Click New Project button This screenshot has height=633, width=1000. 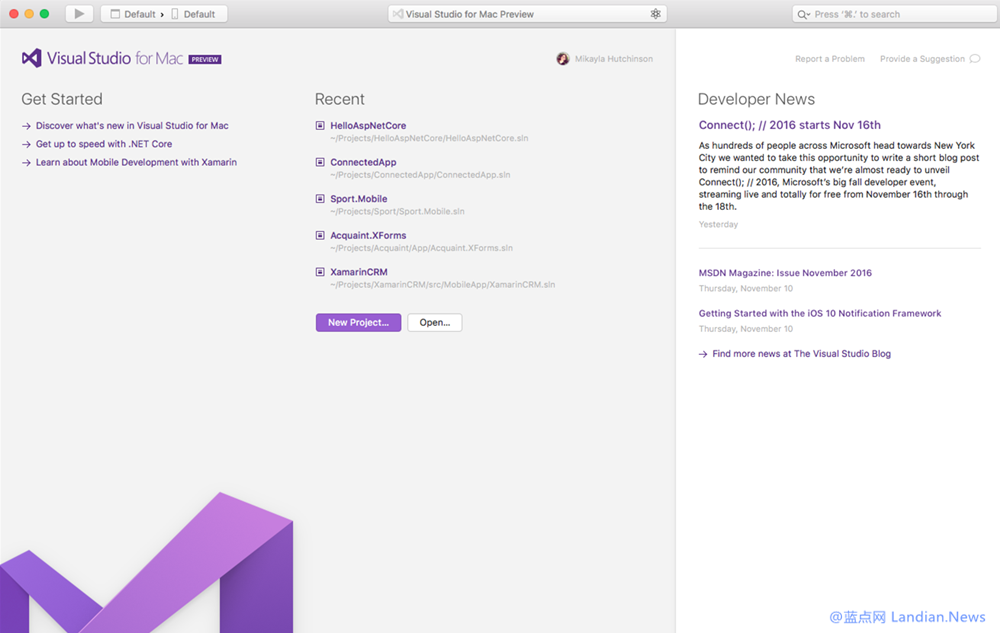point(357,322)
